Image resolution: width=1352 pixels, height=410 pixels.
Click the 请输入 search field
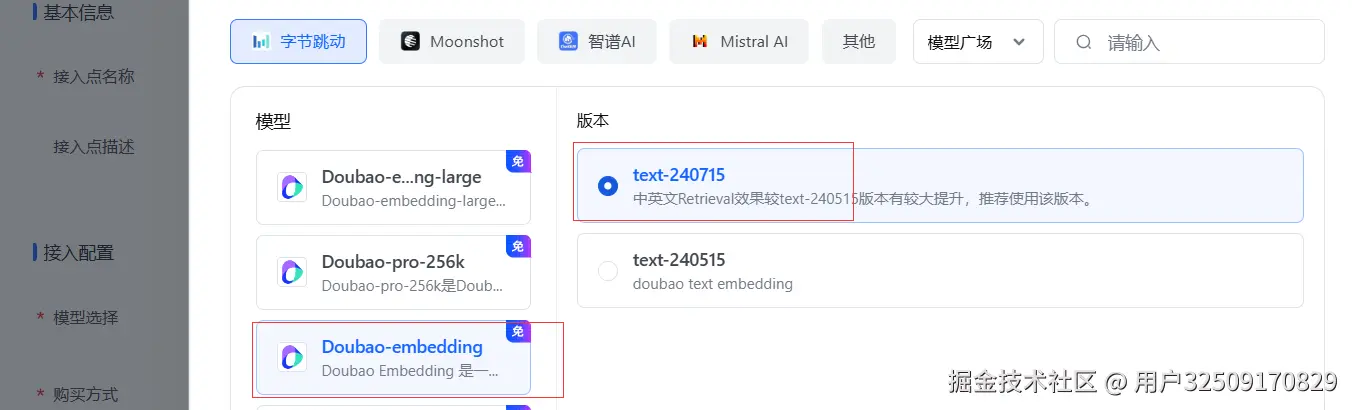point(1189,41)
